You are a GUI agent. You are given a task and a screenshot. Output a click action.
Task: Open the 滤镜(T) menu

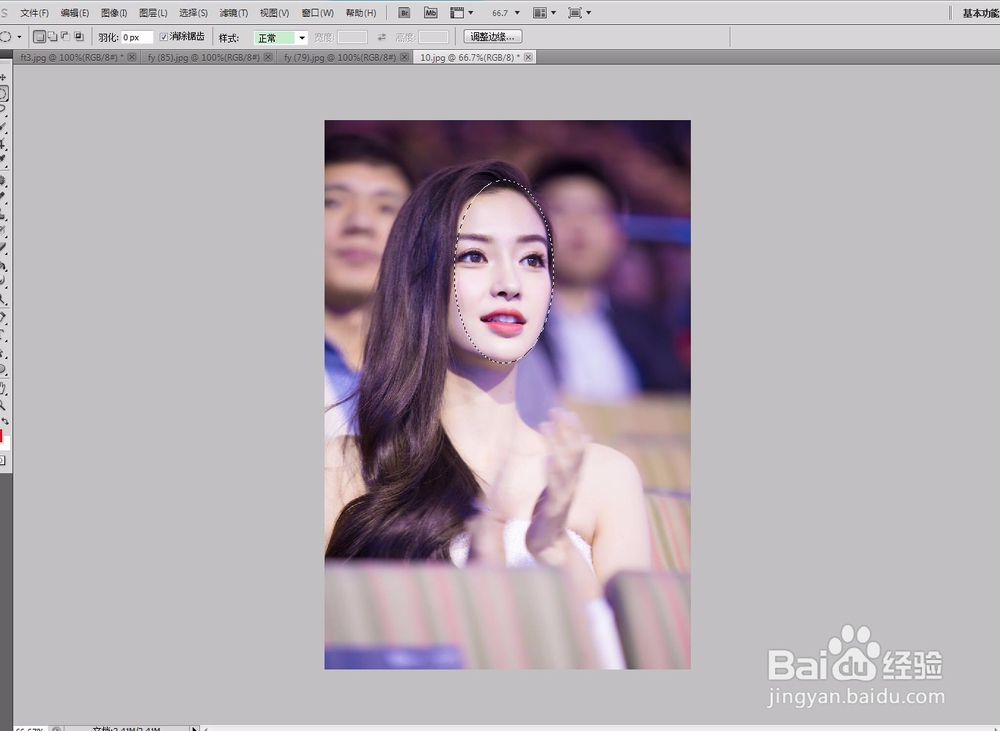tap(233, 13)
